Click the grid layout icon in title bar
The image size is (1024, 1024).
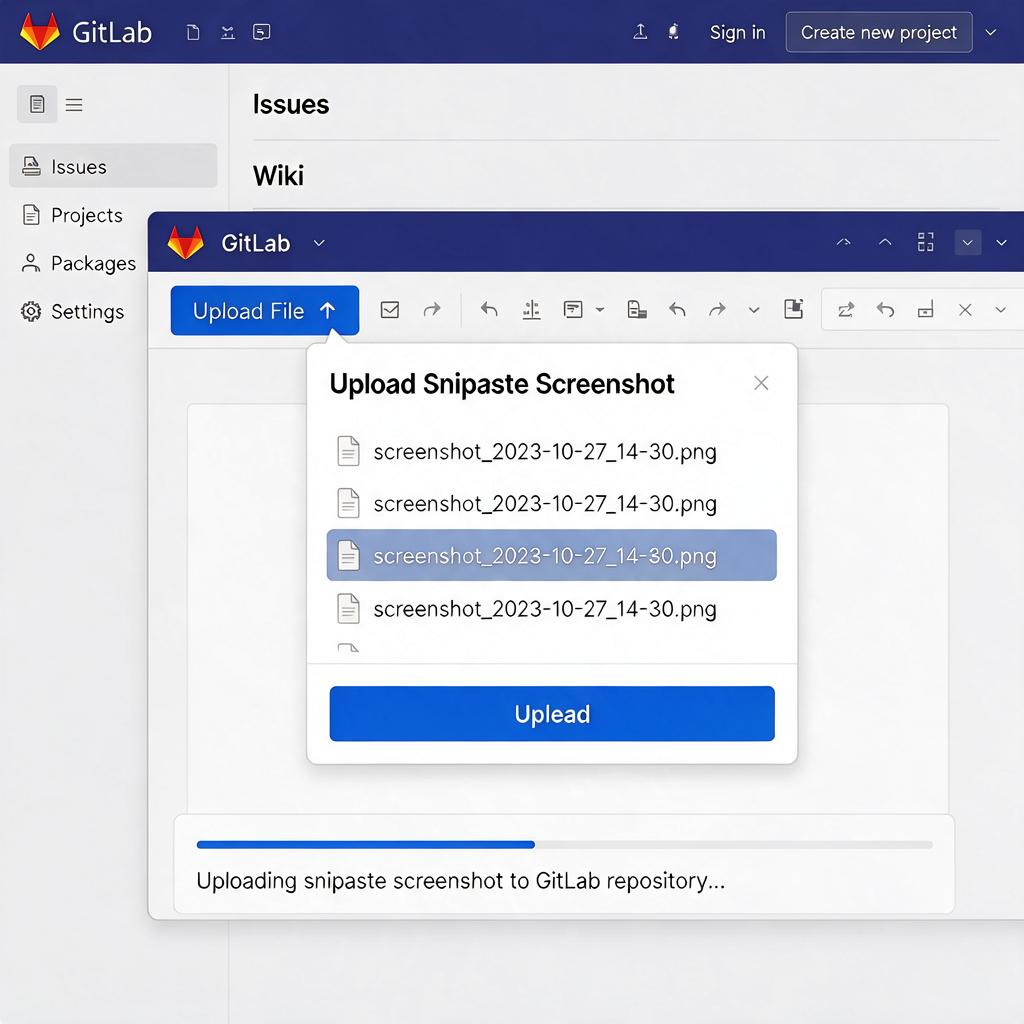point(925,242)
